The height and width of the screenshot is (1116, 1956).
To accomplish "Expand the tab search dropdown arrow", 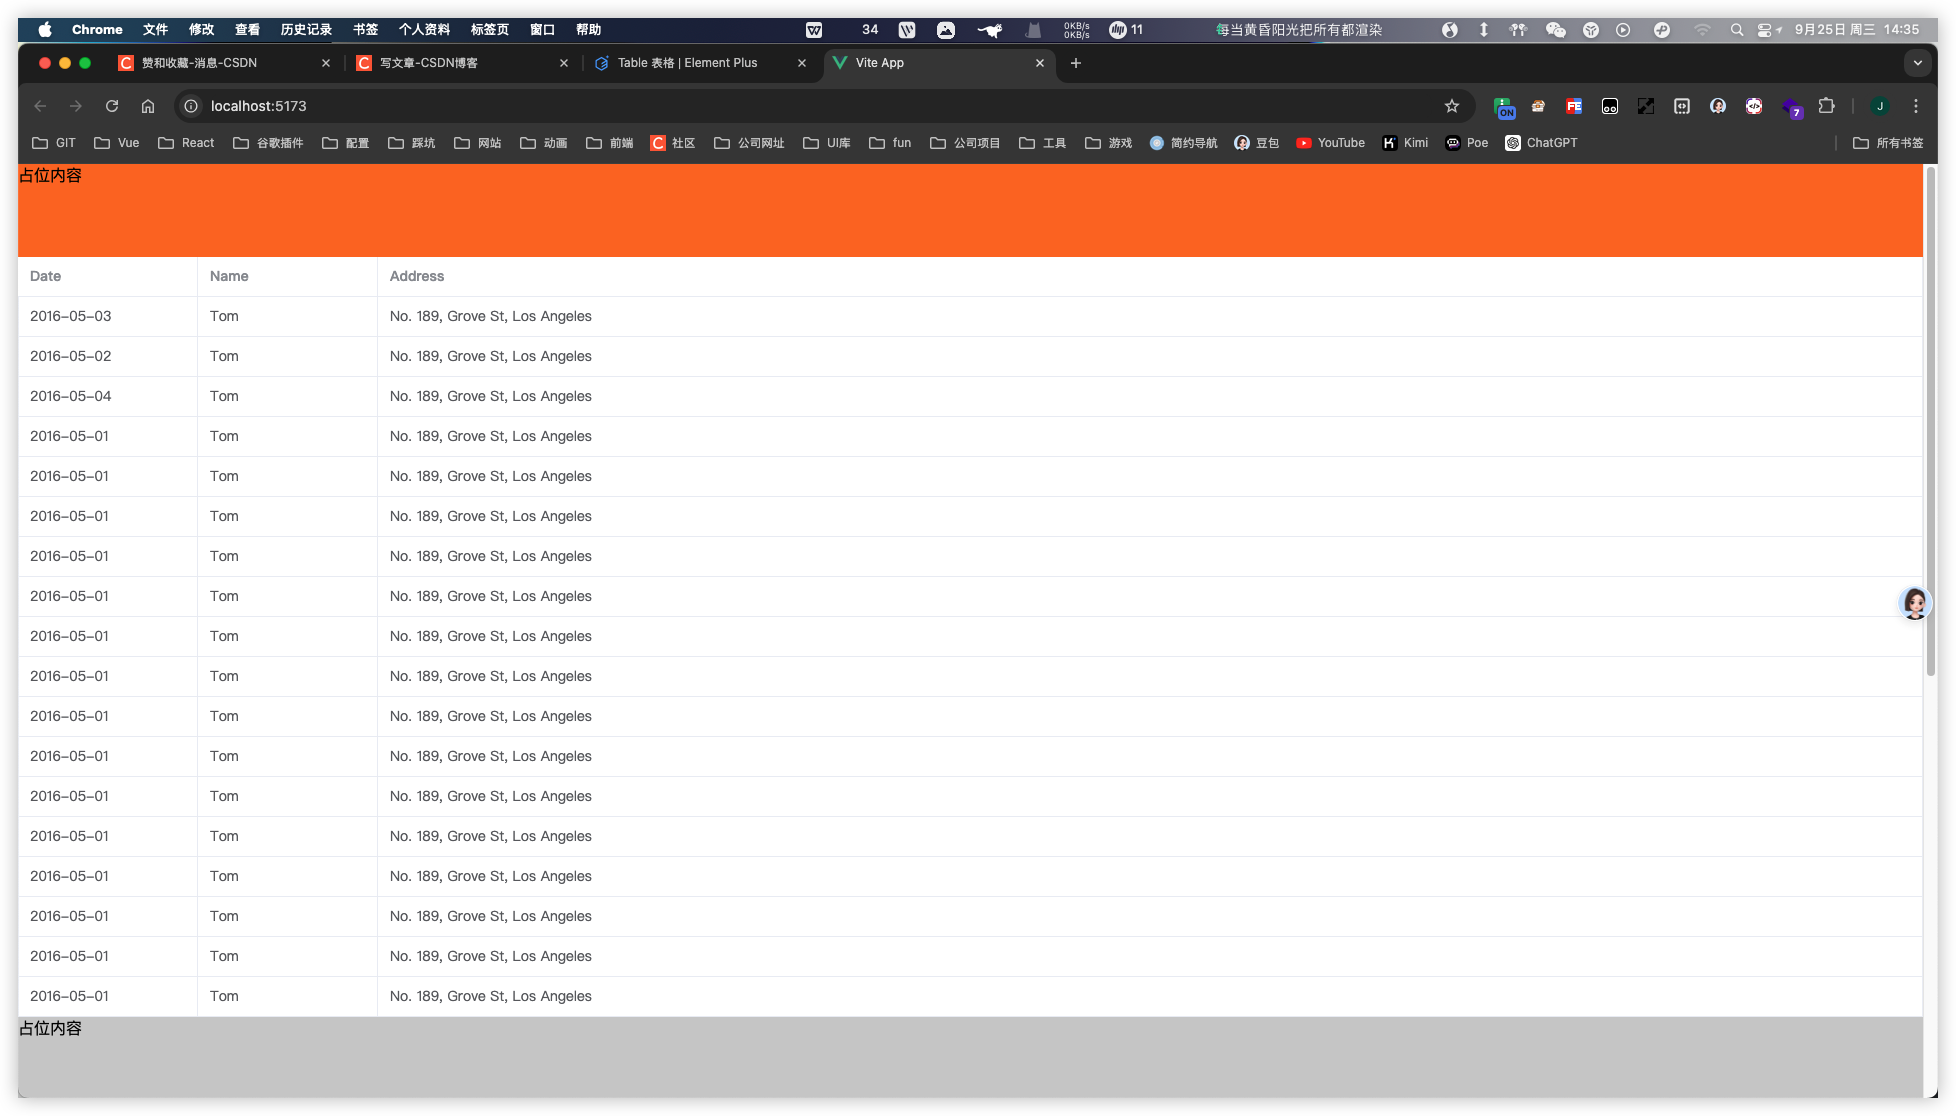I will pos(1917,63).
